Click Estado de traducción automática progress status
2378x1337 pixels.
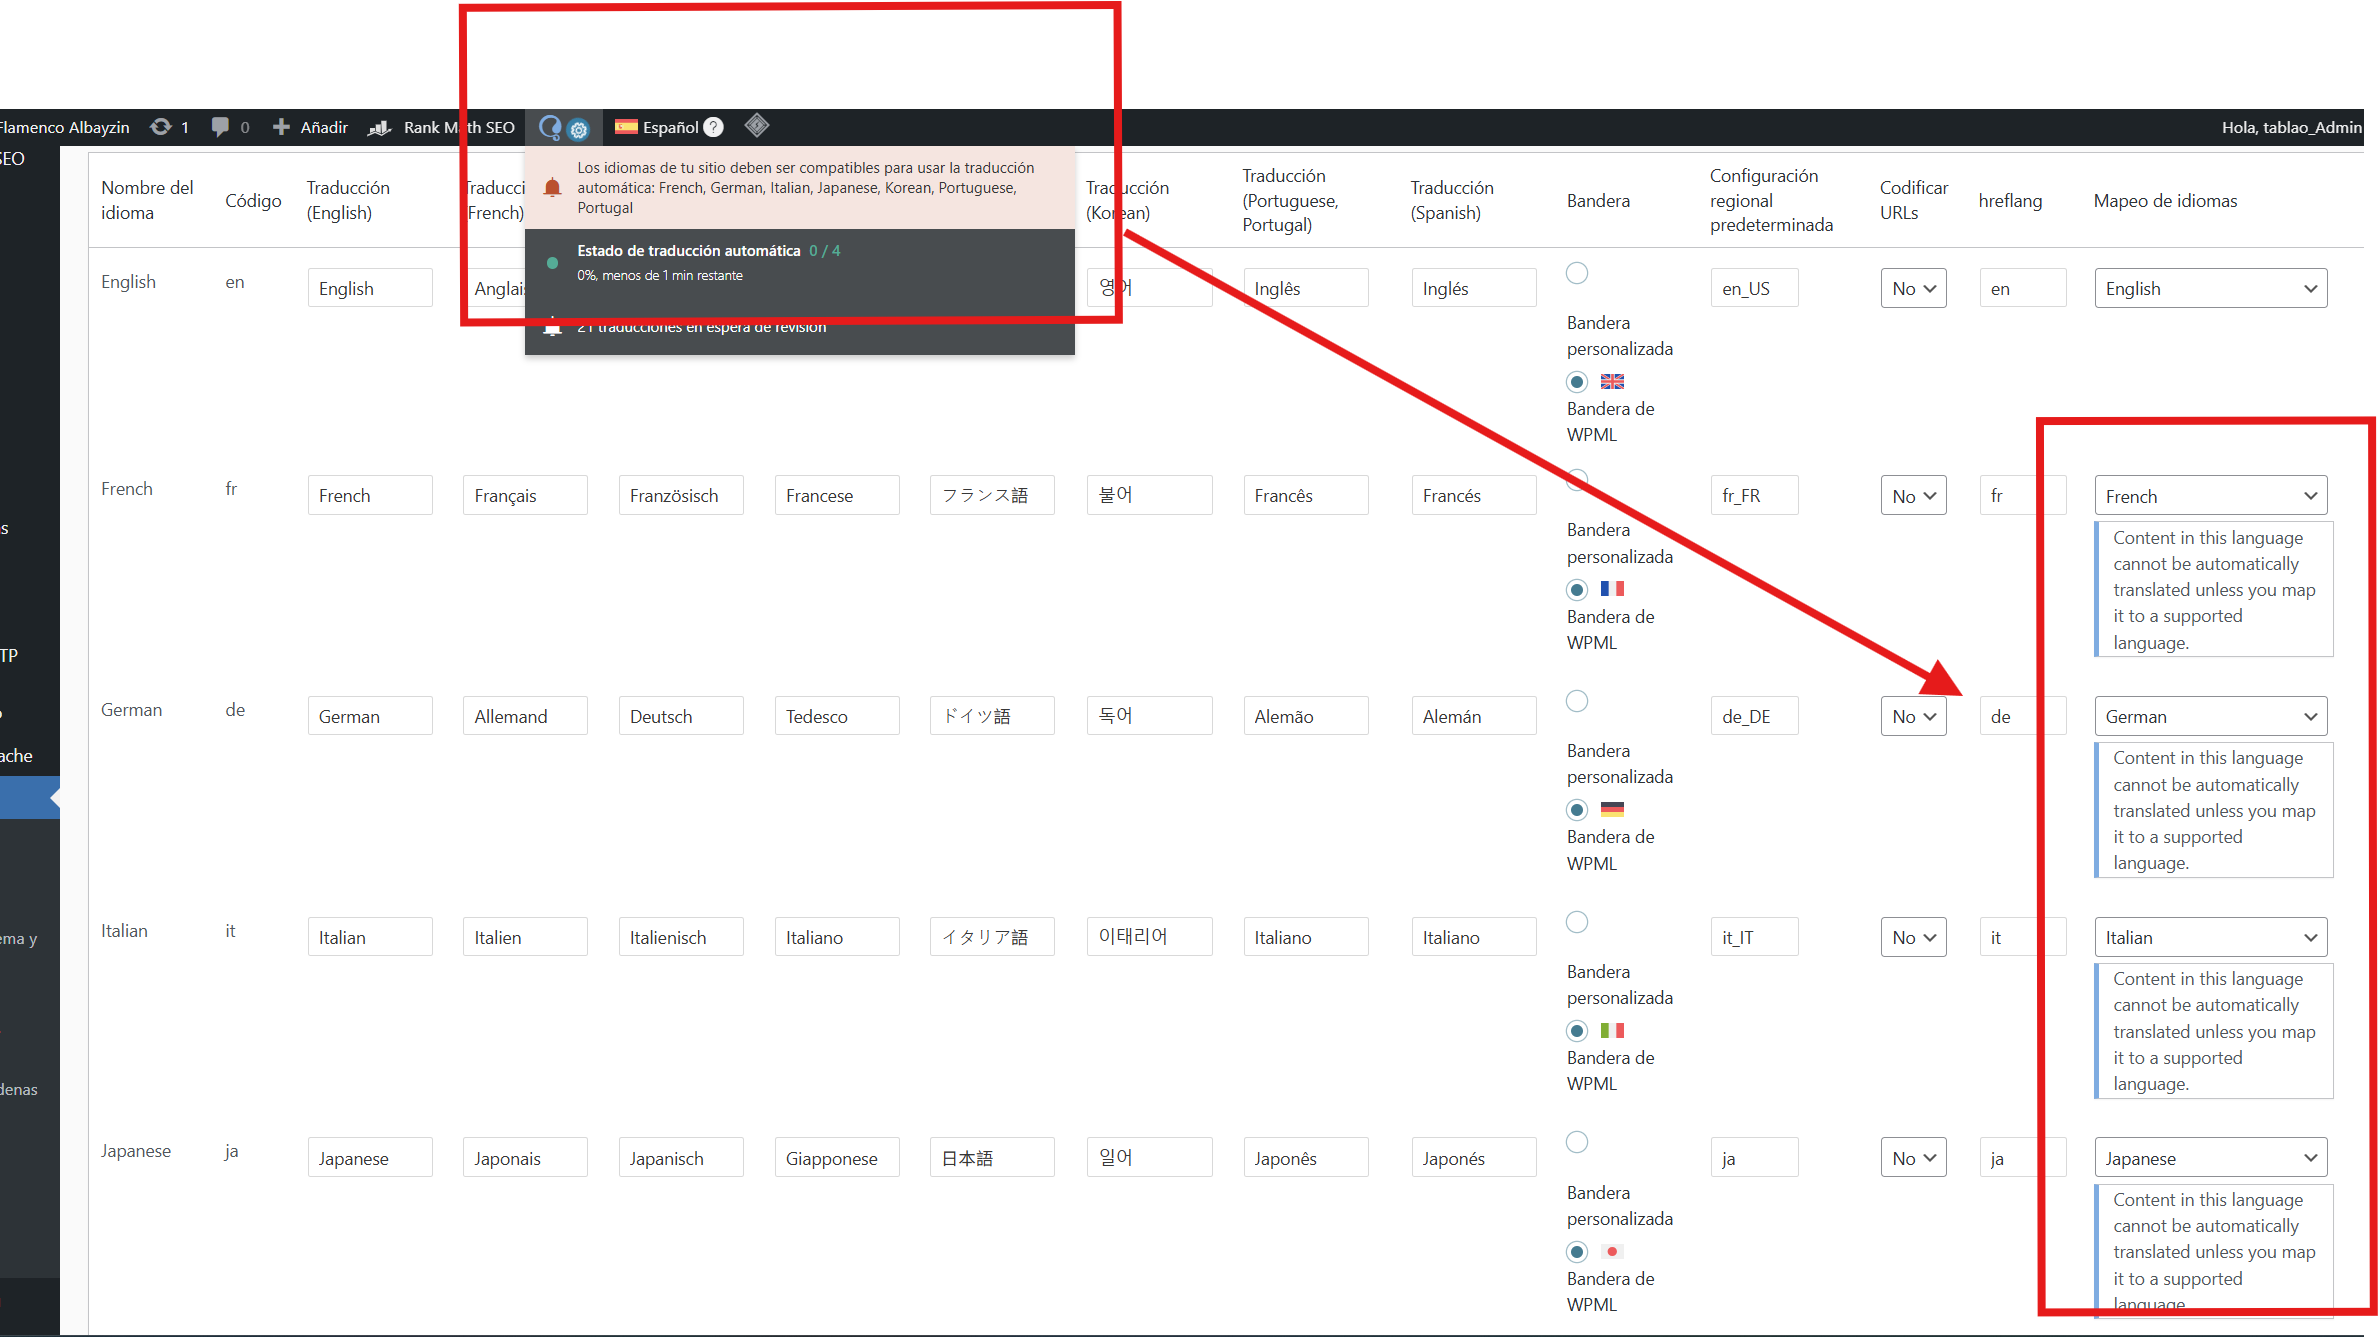point(688,251)
